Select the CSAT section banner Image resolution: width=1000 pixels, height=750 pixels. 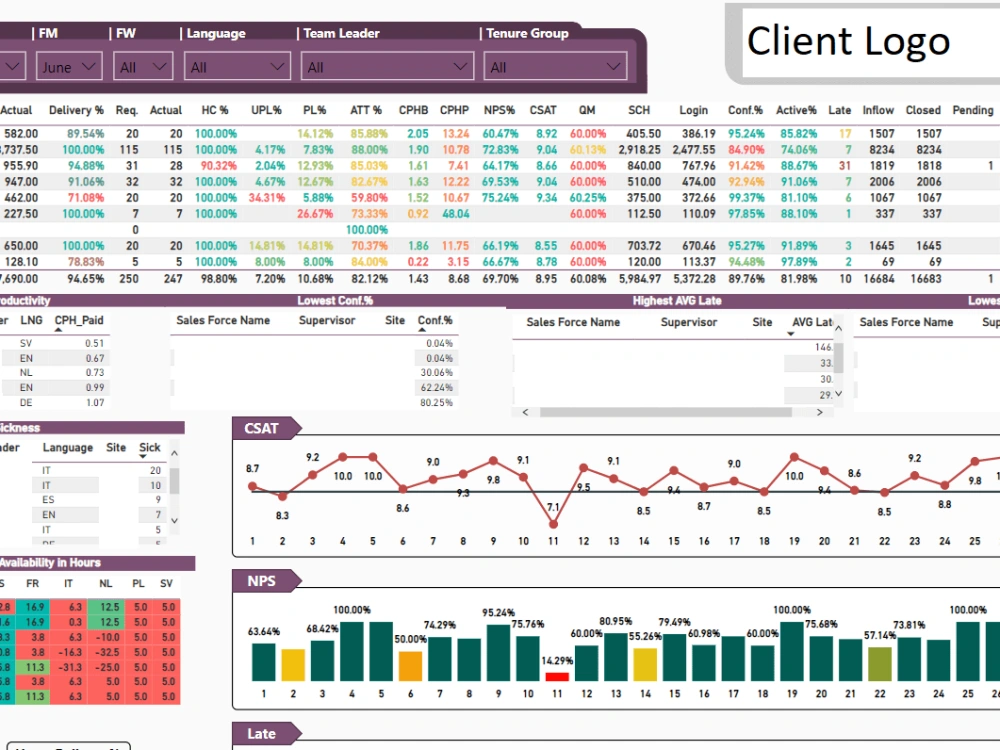tap(263, 427)
